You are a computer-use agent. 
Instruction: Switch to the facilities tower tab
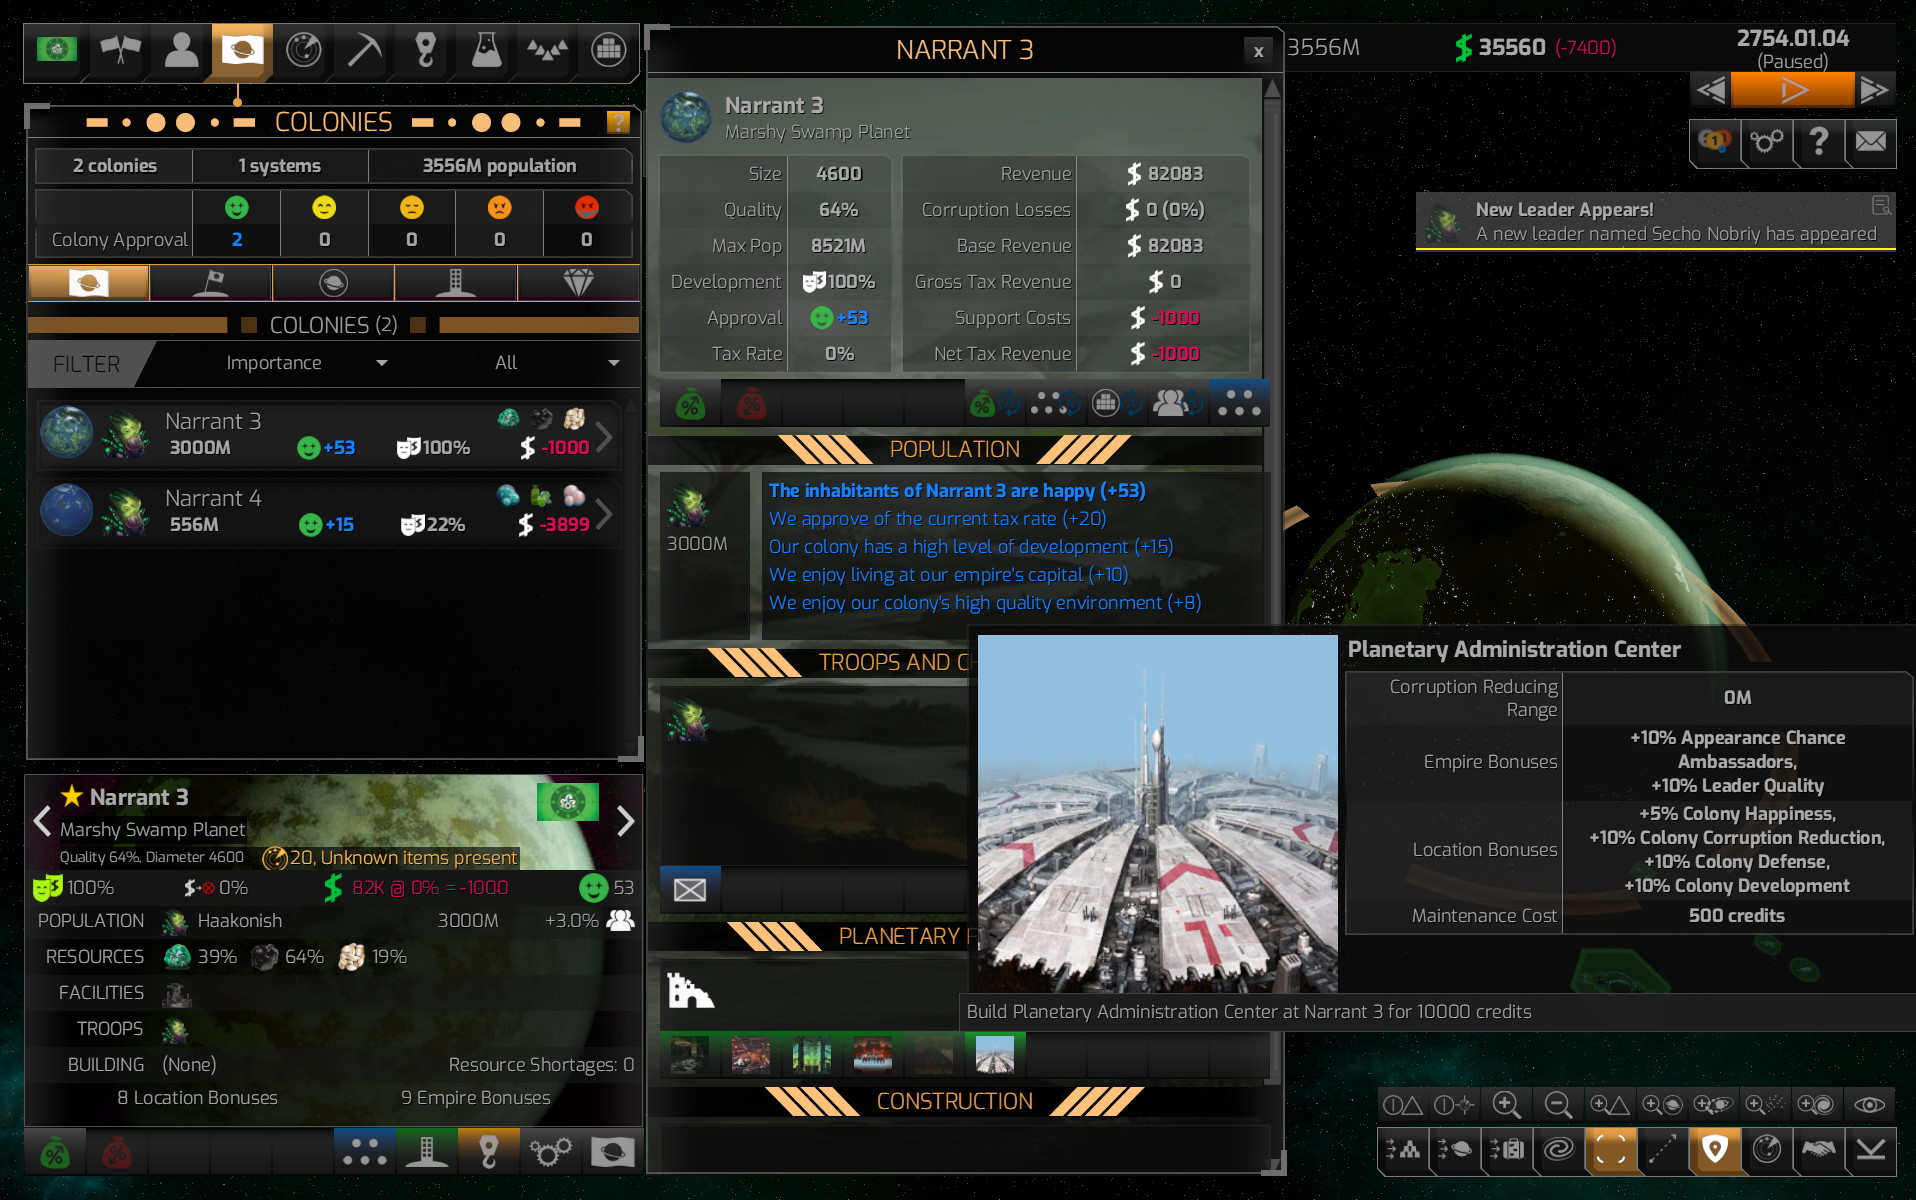click(x=456, y=283)
